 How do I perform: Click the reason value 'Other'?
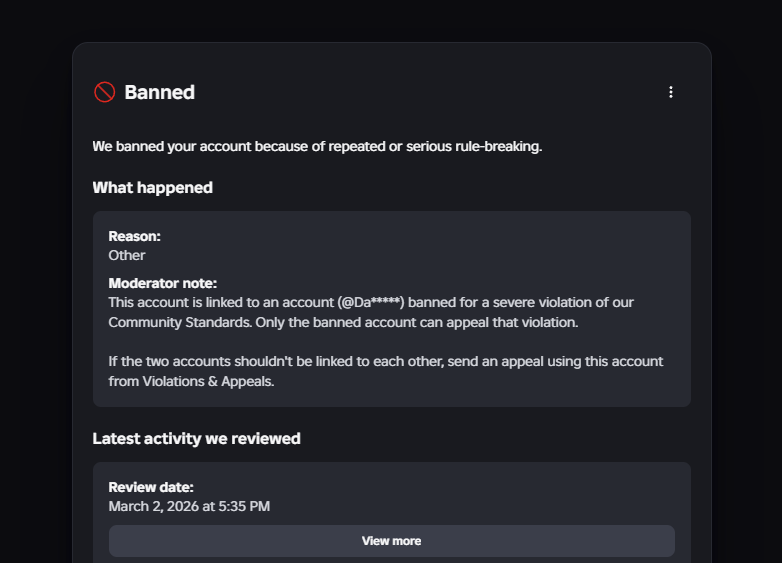pos(127,255)
